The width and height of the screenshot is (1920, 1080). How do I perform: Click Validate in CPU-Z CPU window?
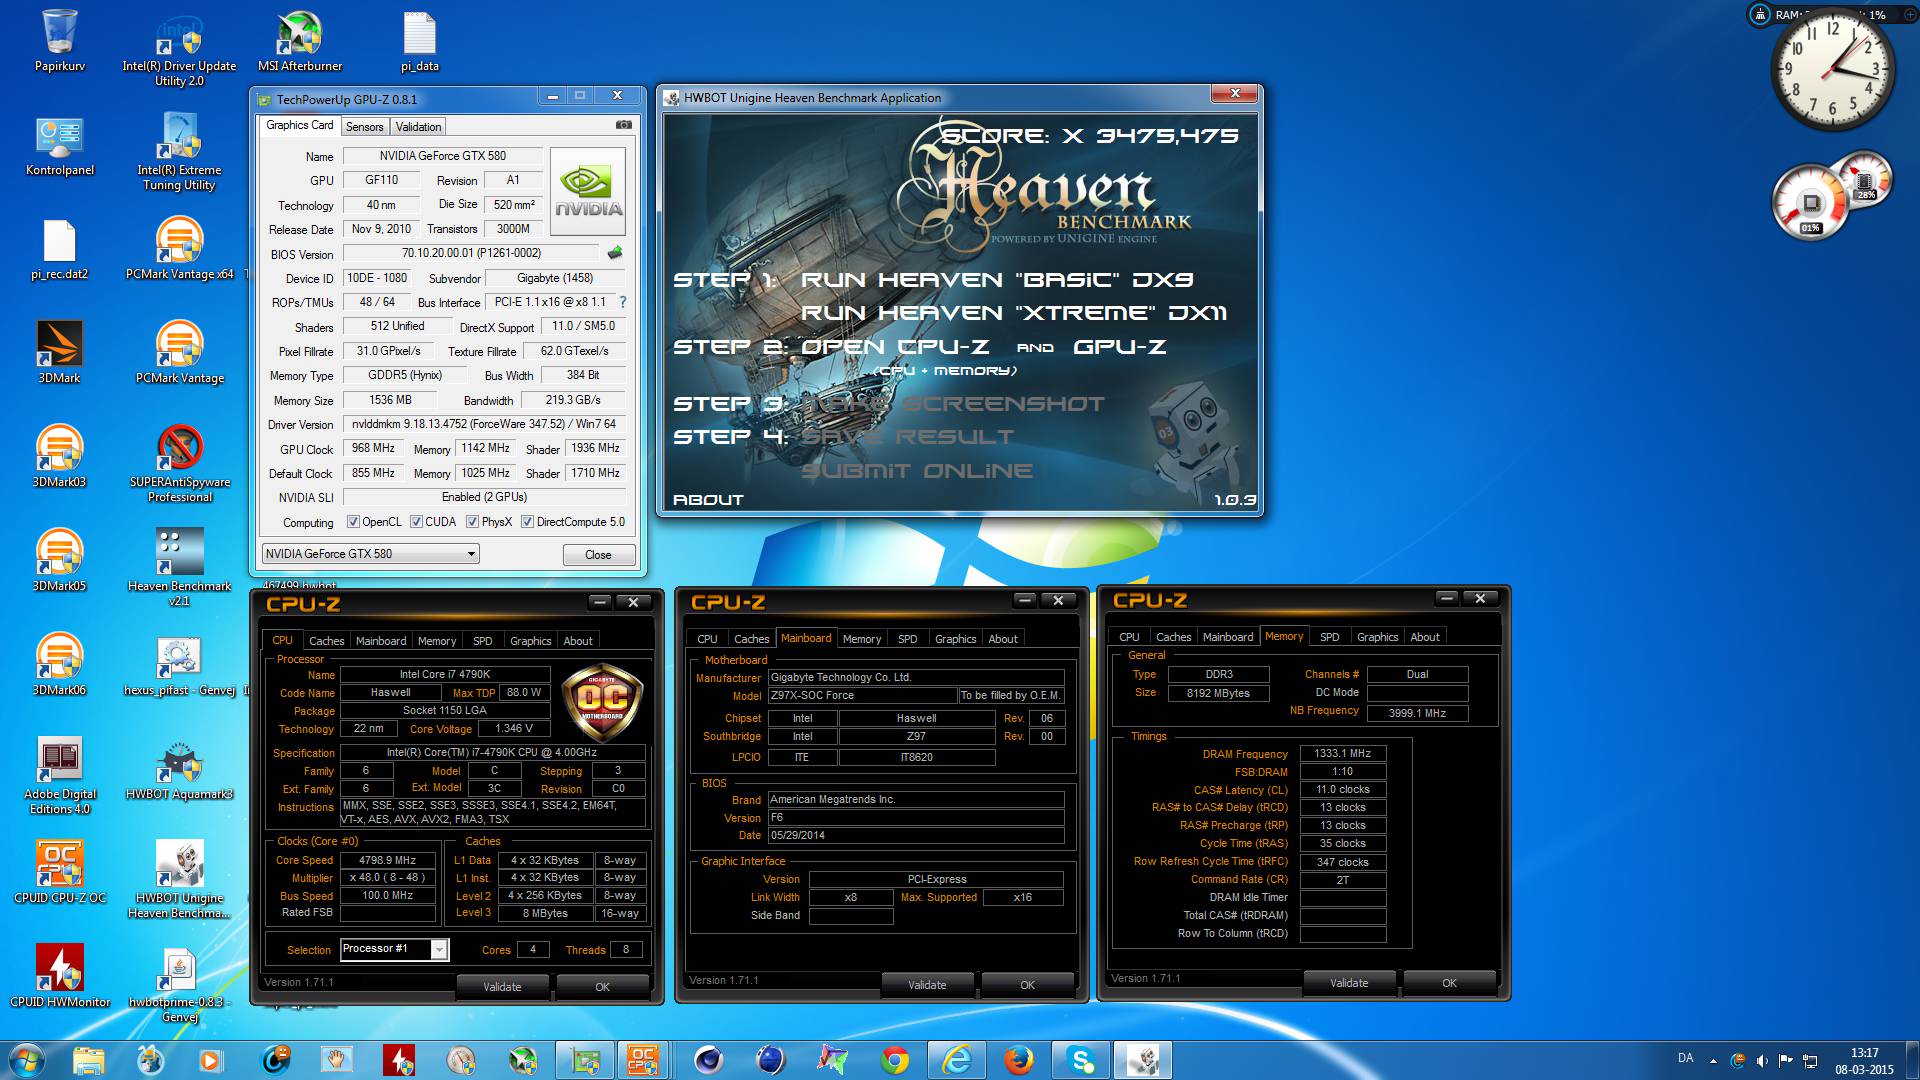coord(502,987)
